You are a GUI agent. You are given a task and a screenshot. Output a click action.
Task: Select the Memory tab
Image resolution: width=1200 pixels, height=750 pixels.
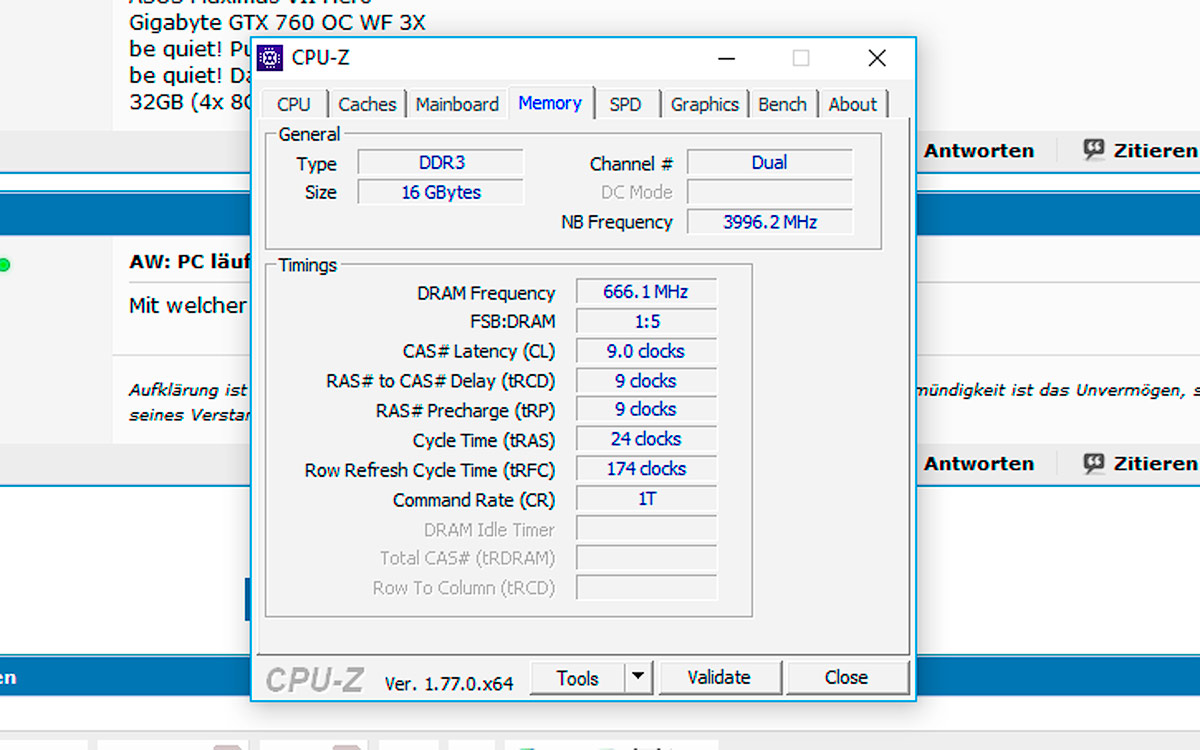point(550,103)
